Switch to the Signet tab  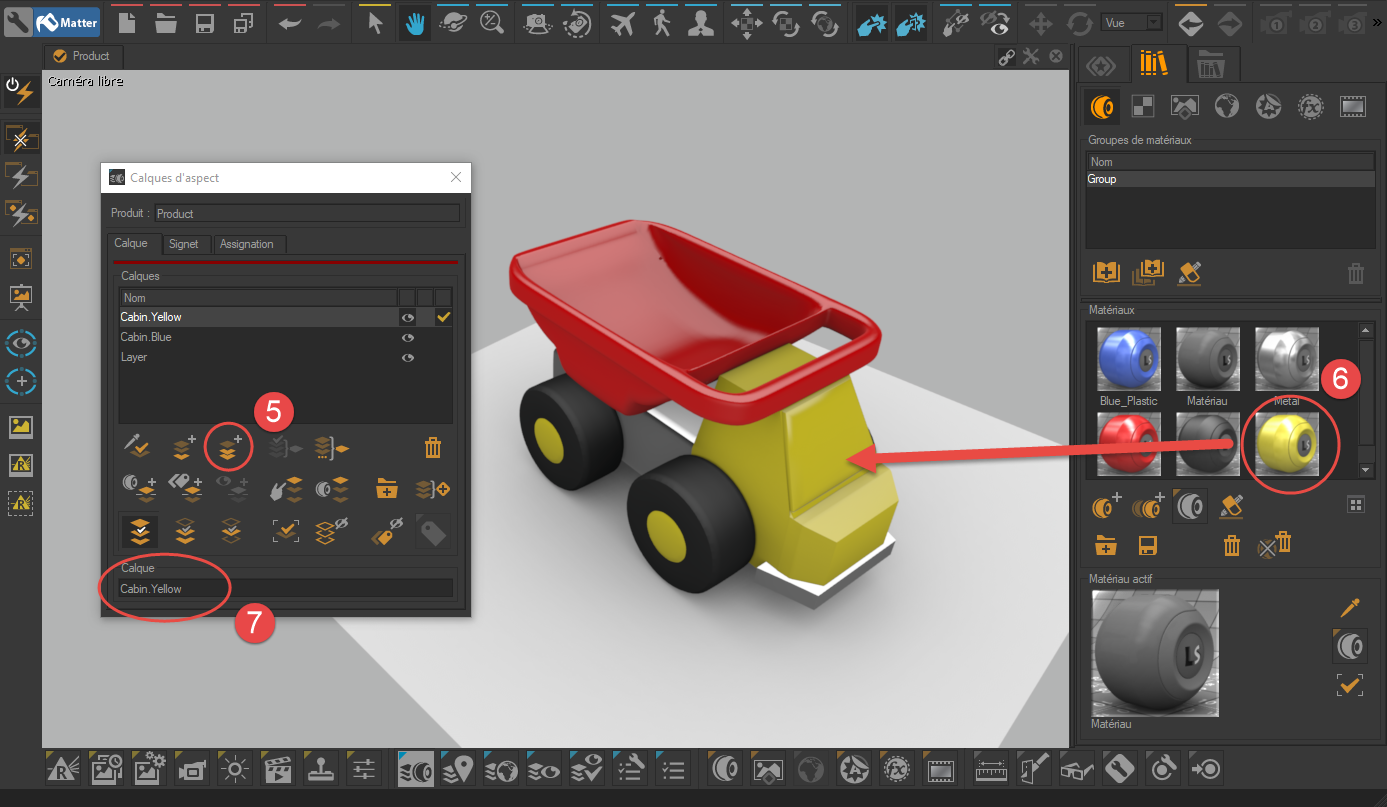pos(184,244)
